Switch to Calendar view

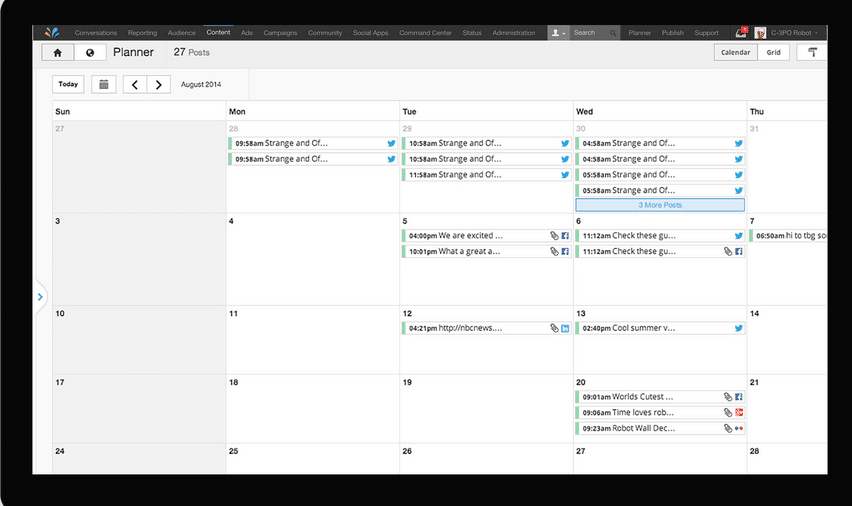coord(735,53)
